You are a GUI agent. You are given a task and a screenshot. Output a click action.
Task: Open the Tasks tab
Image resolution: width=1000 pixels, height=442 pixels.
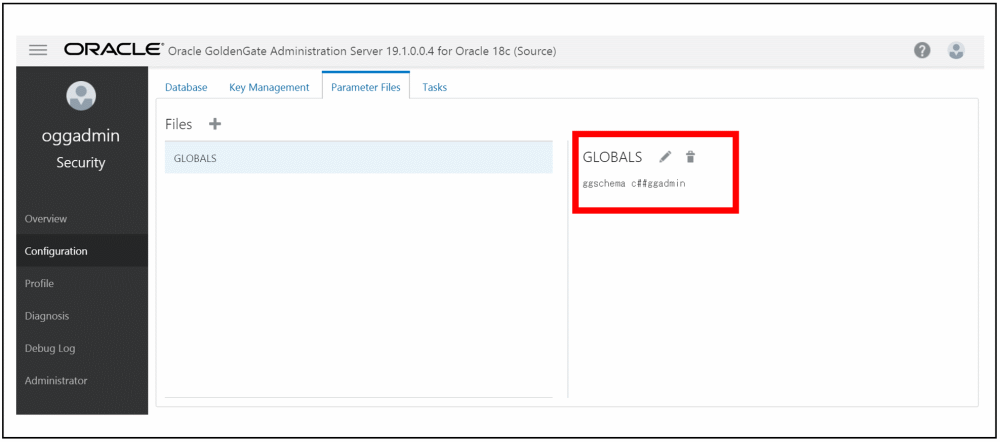pyautogui.click(x=434, y=87)
